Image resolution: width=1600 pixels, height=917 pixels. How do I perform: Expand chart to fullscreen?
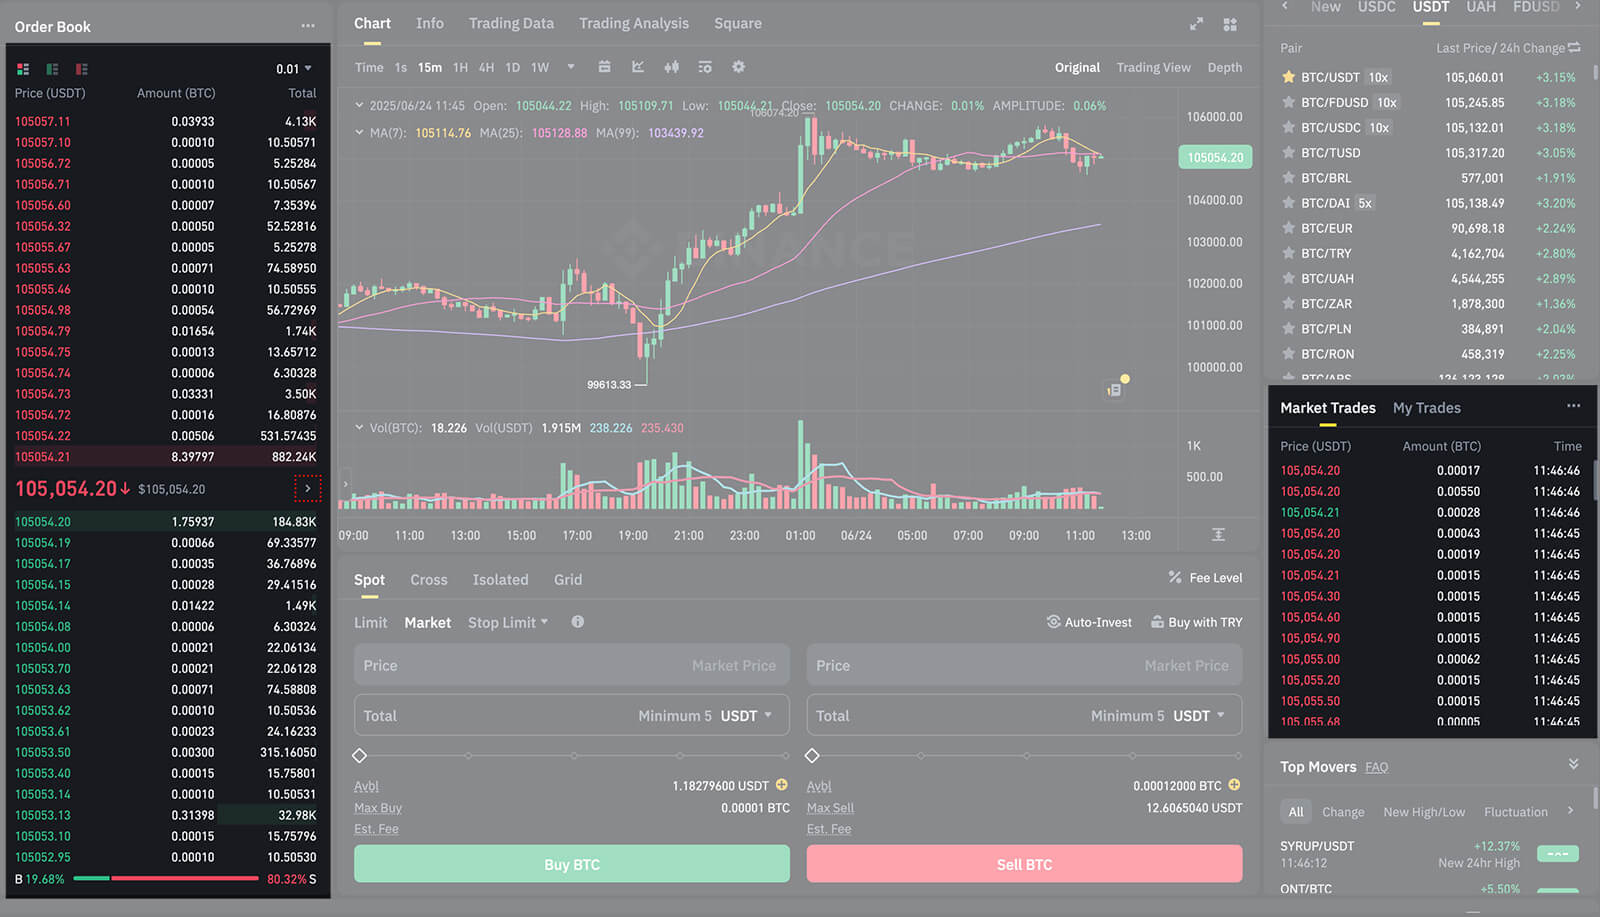[1196, 24]
